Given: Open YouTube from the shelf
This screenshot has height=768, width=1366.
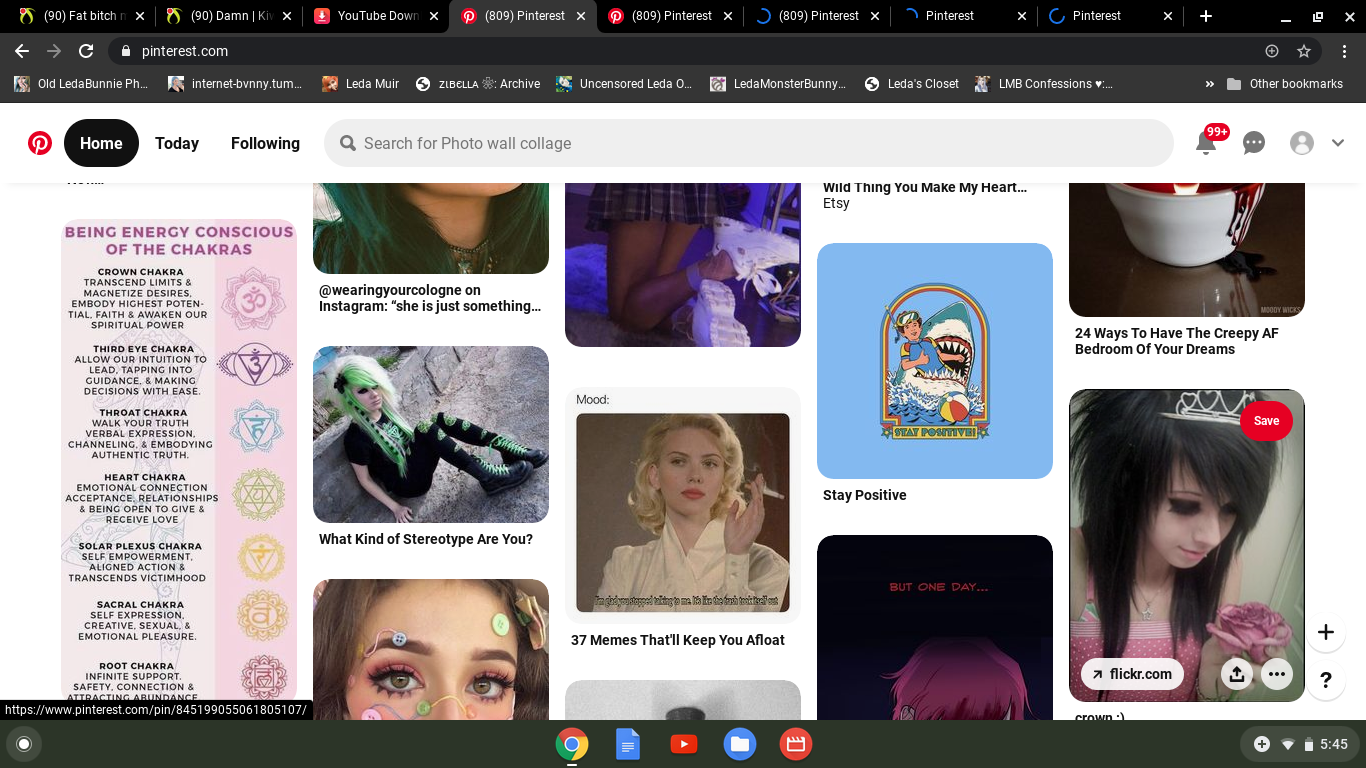Looking at the screenshot, I should point(684,744).
